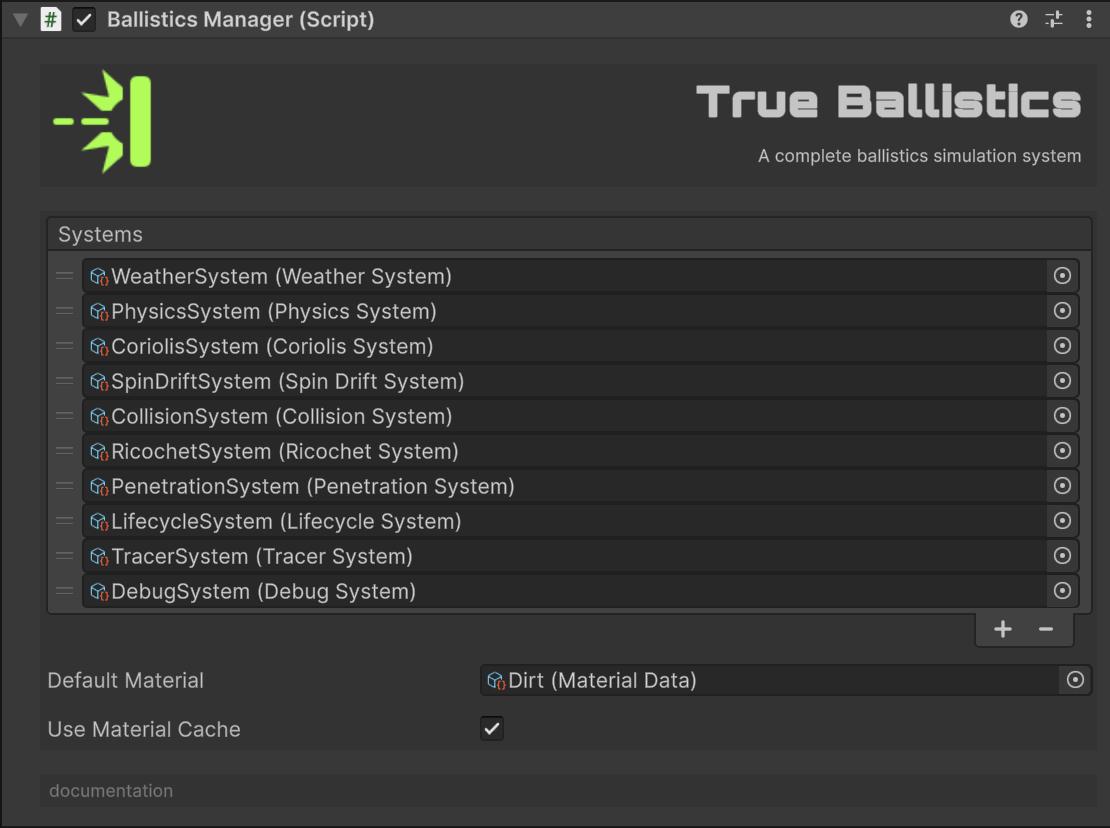Click drag handle of LifecycleSystem row

[x=64, y=521]
